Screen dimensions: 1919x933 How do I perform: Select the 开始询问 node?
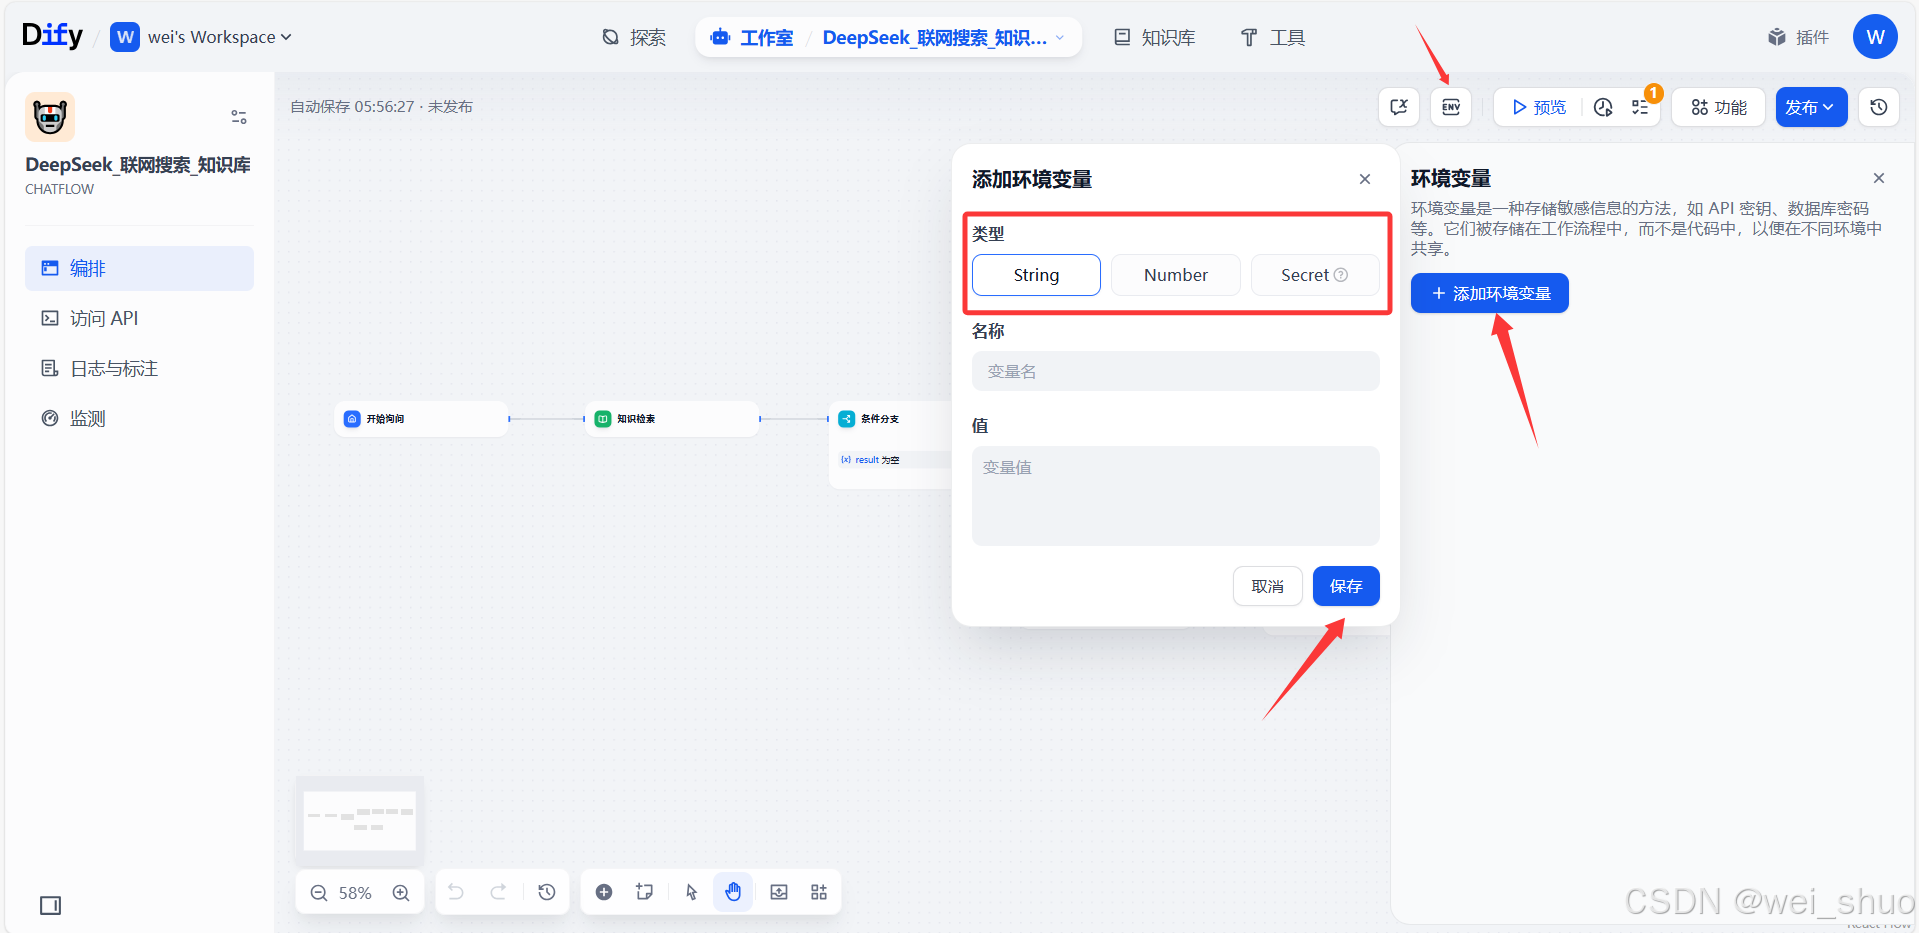[422, 419]
